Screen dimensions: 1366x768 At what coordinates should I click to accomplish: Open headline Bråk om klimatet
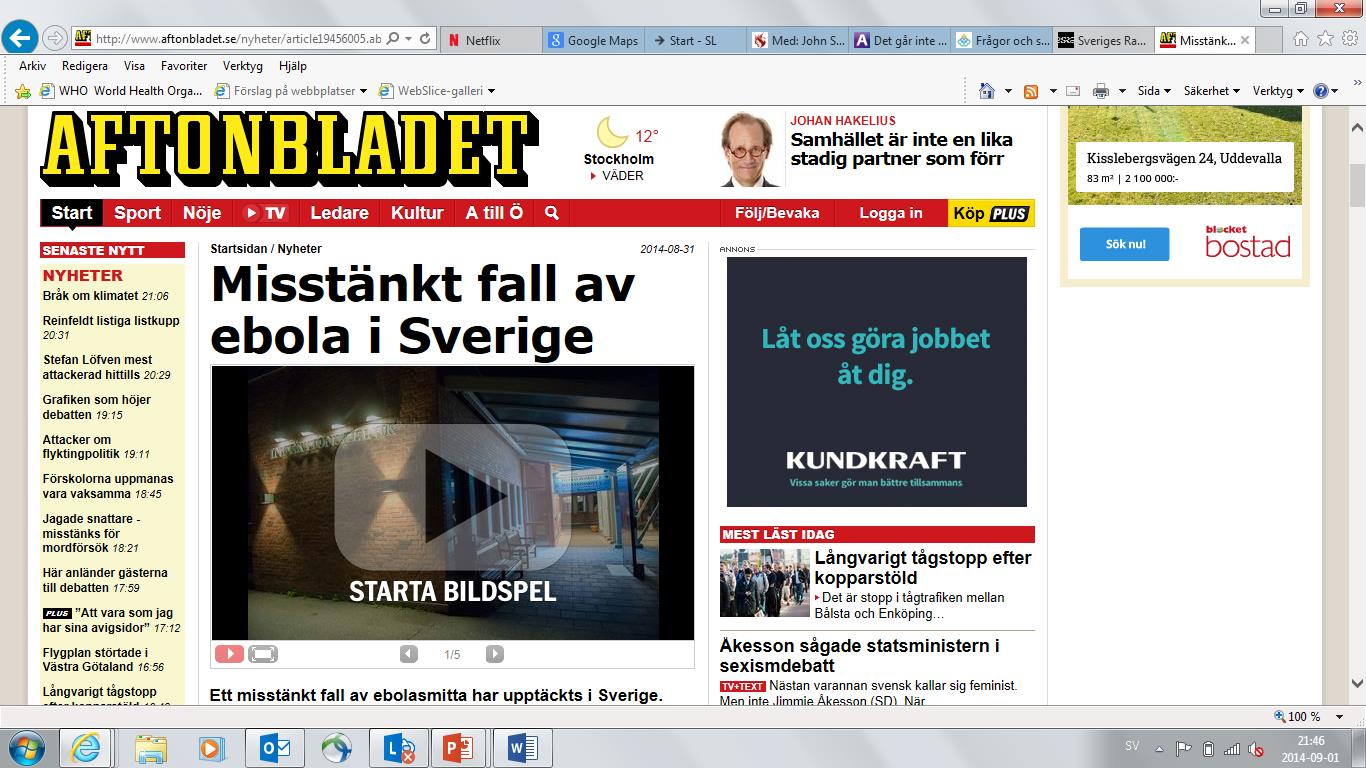coord(90,296)
